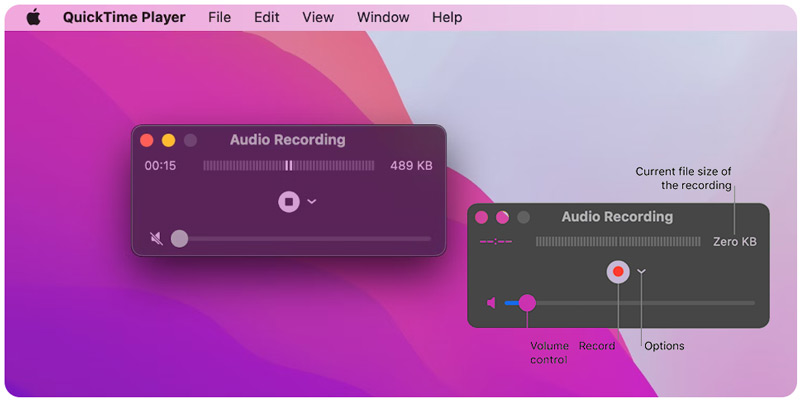Close the Zero KB Audio Recording window

pos(481,217)
